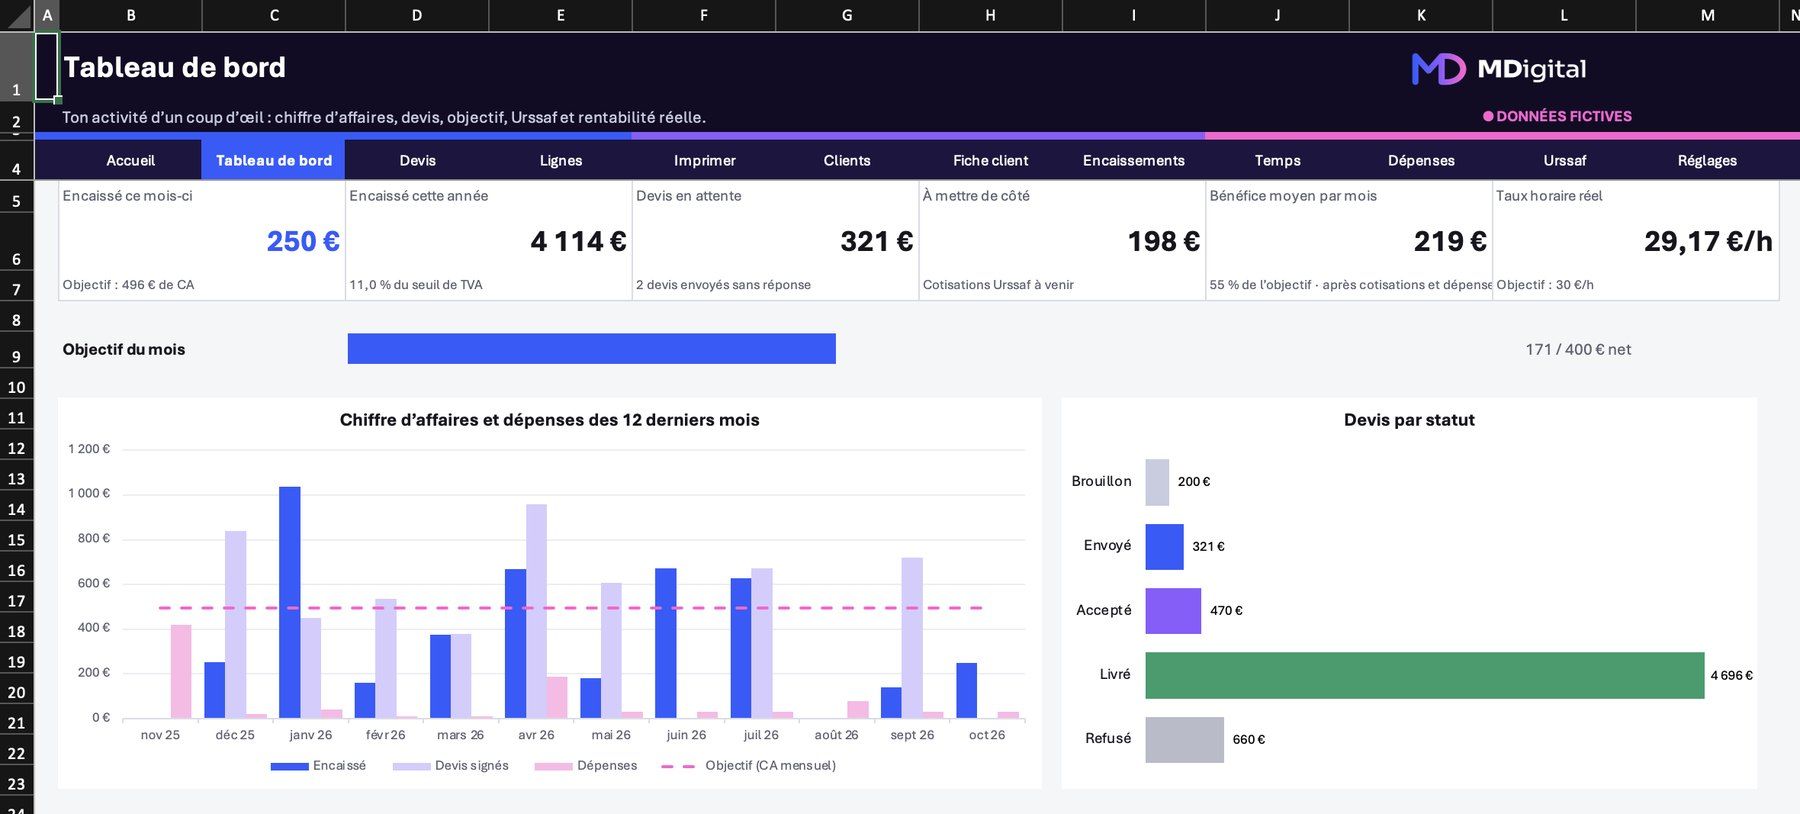Click the Encaissé legend entry
The image size is (1800, 814).
[318, 766]
